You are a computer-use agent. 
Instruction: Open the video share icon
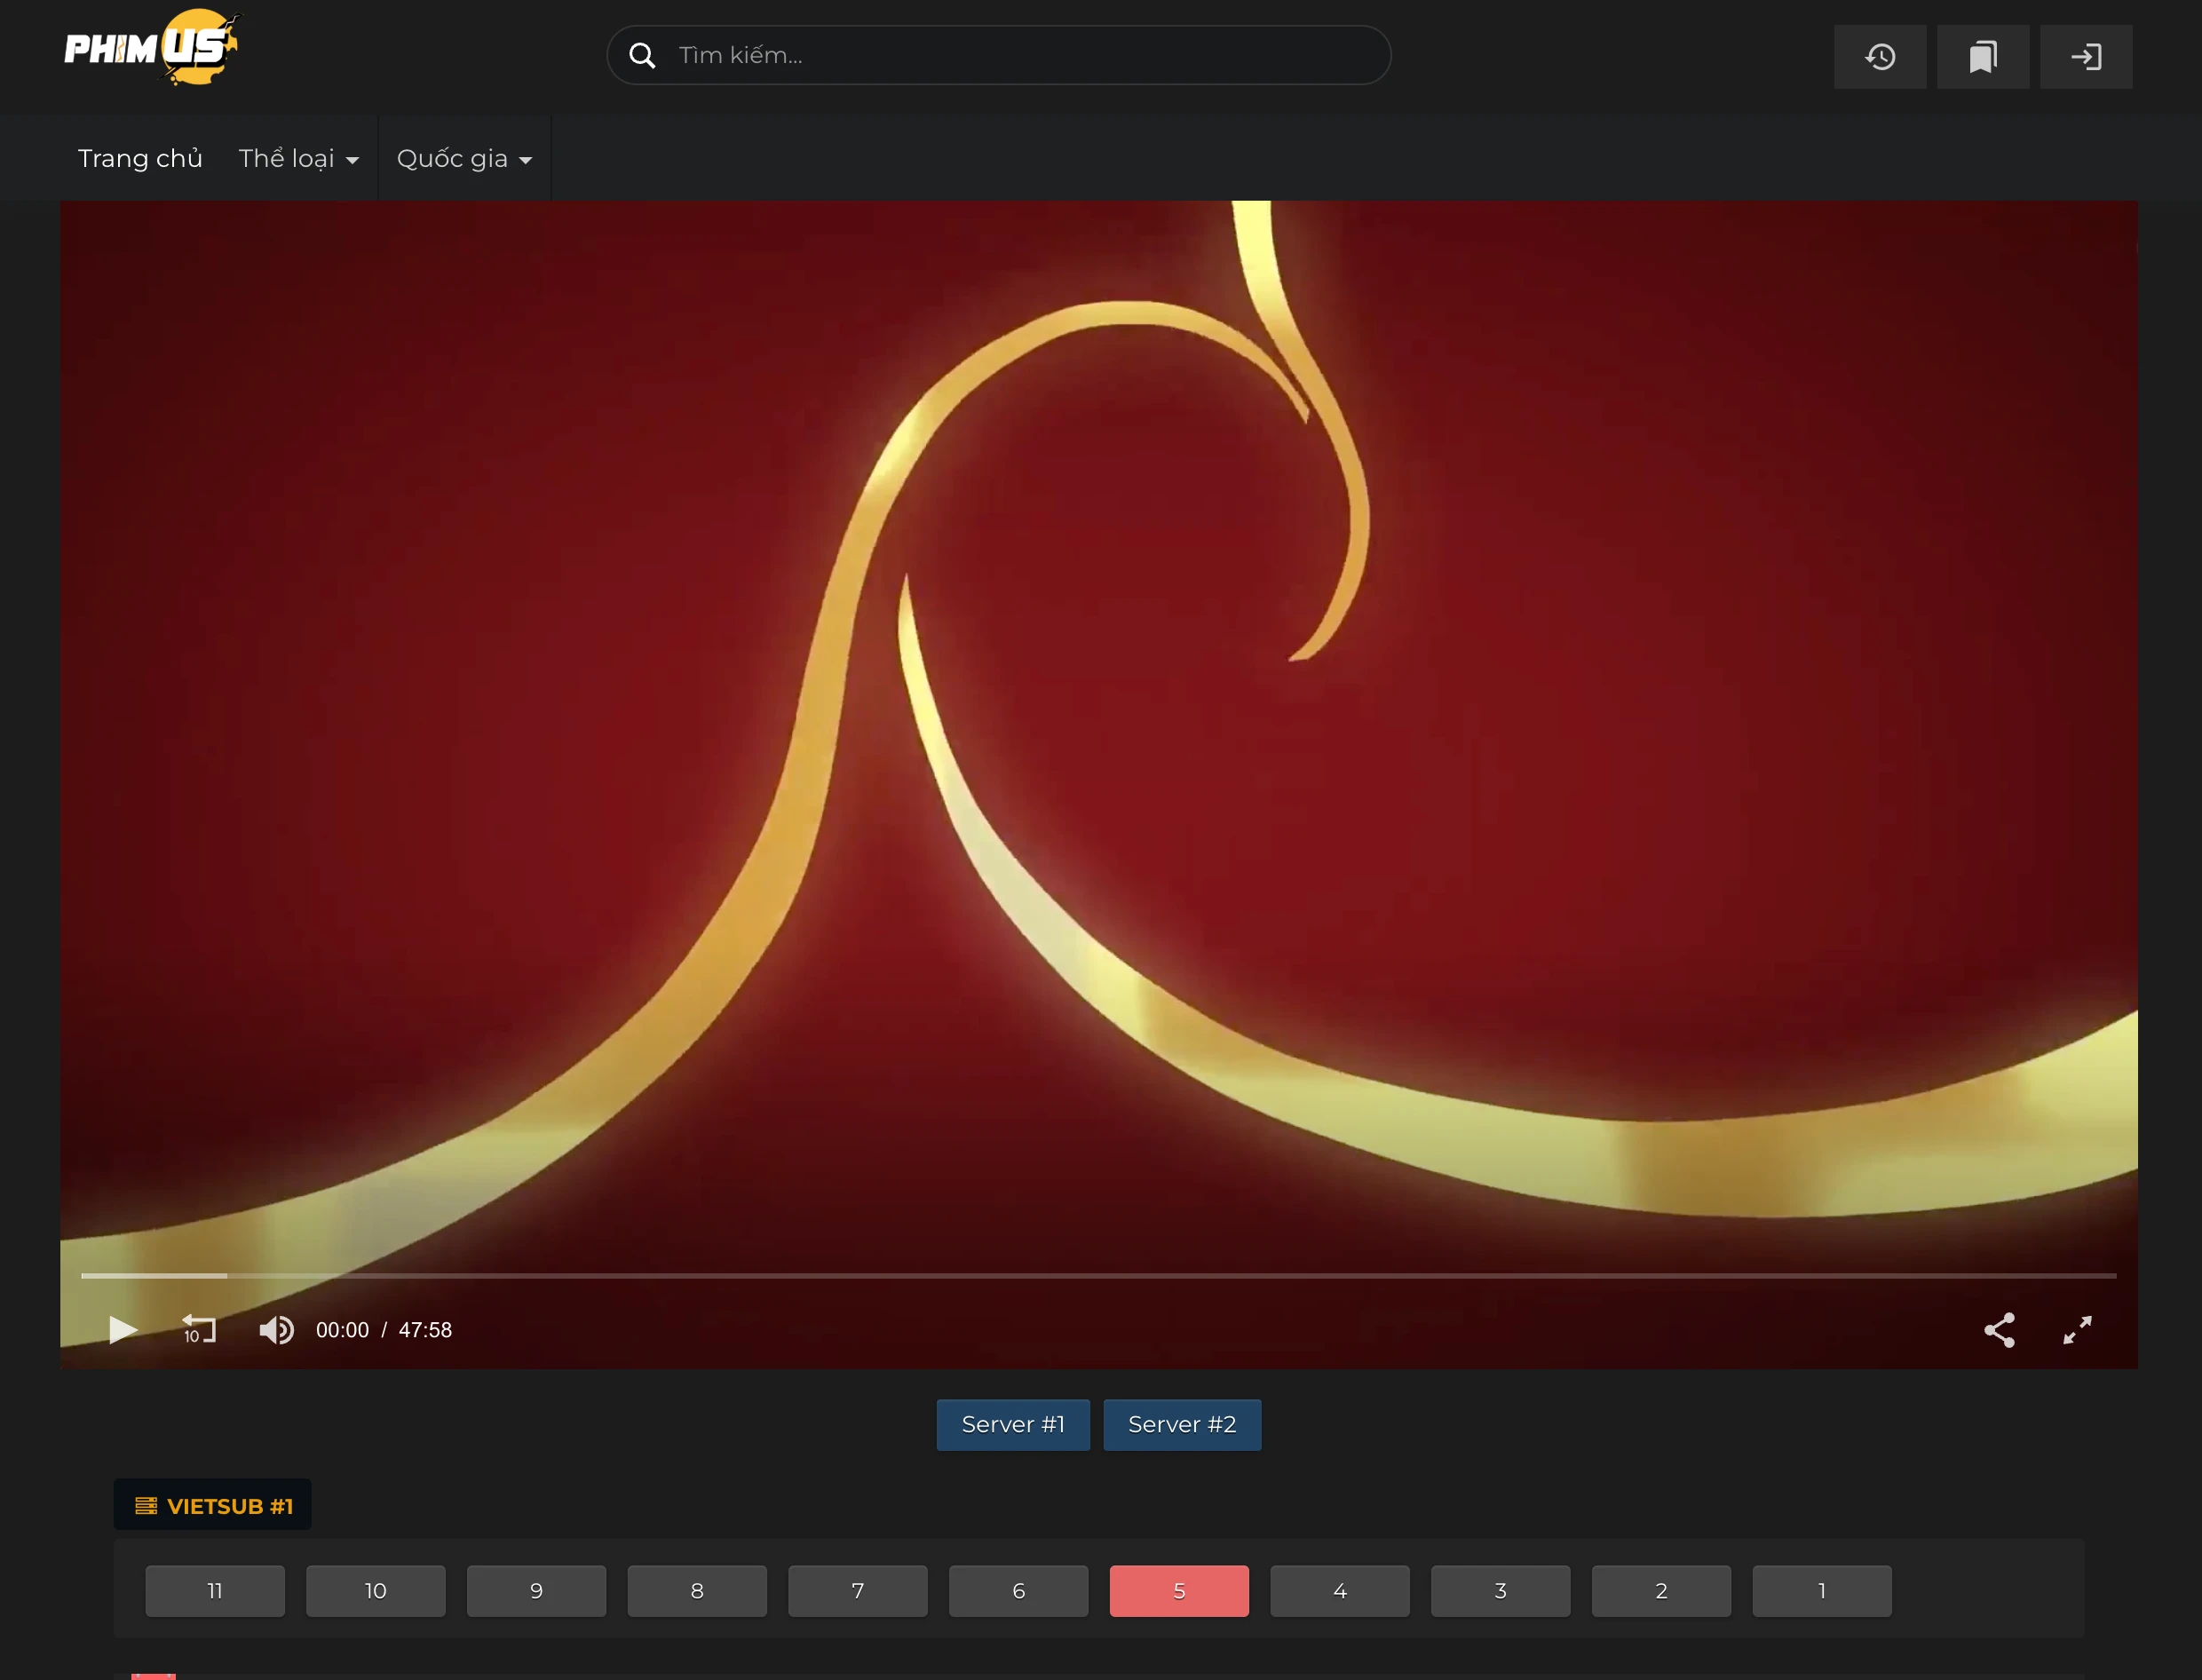click(2000, 1330)
